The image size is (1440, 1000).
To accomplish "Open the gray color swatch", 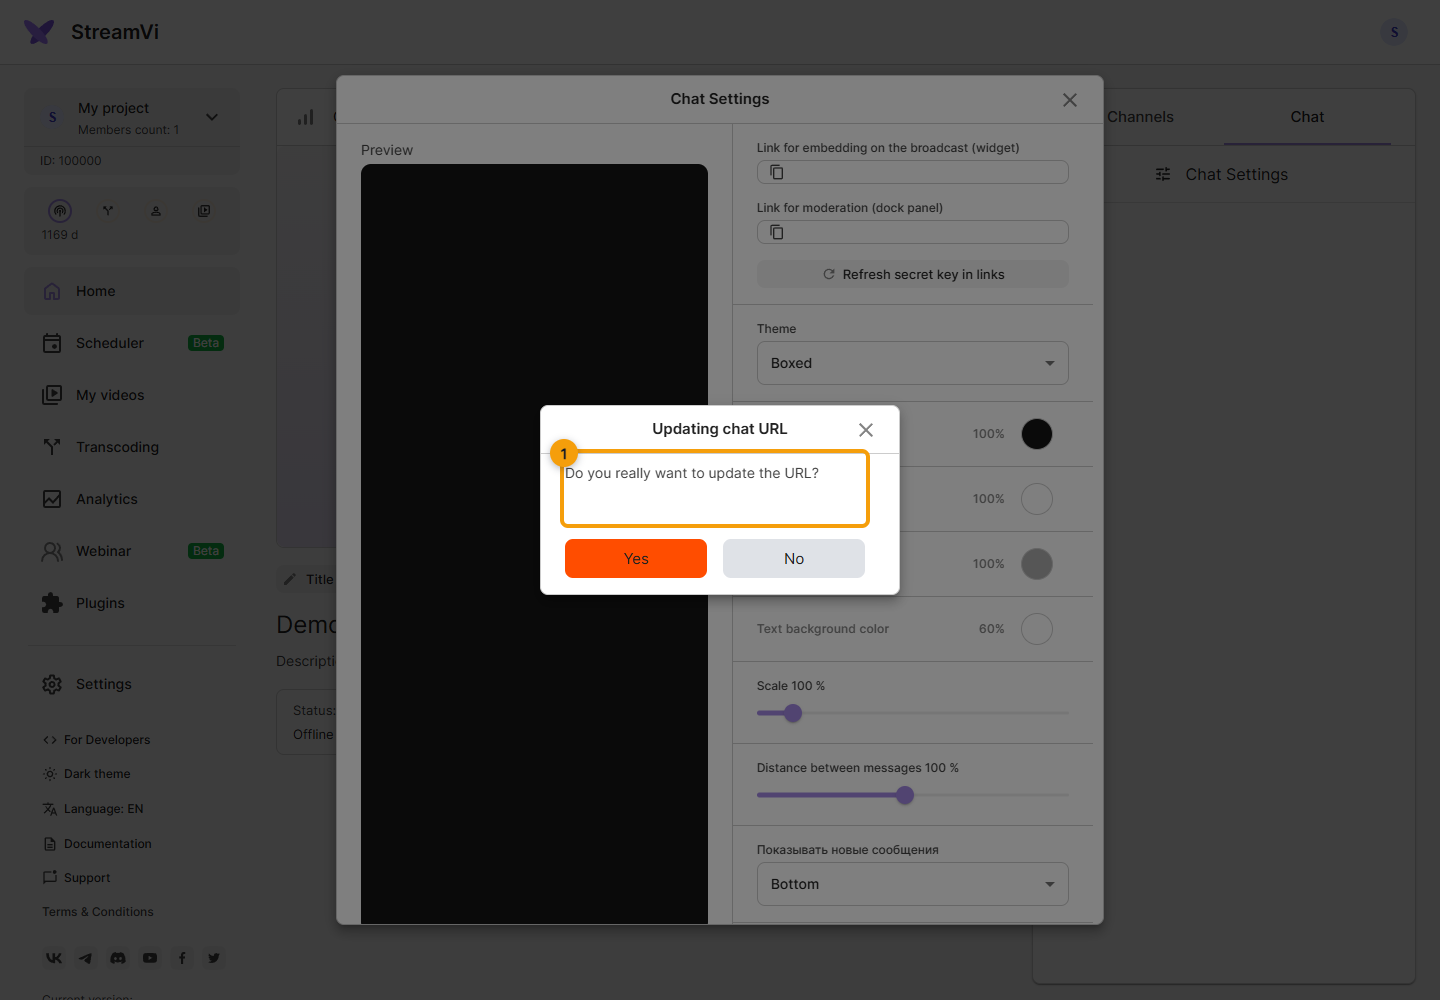I will (x=1037, y=564).
